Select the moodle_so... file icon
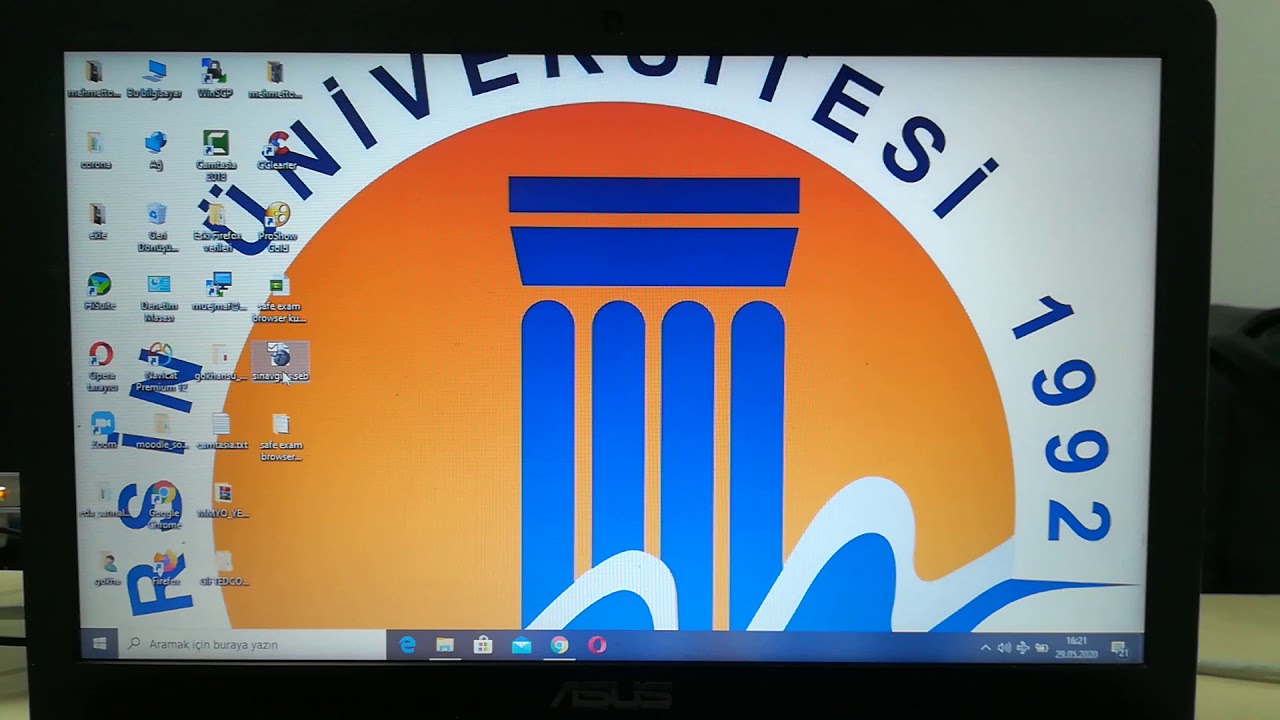The width and height of the screenshot is (1280, 720). (x=161, y=431)
